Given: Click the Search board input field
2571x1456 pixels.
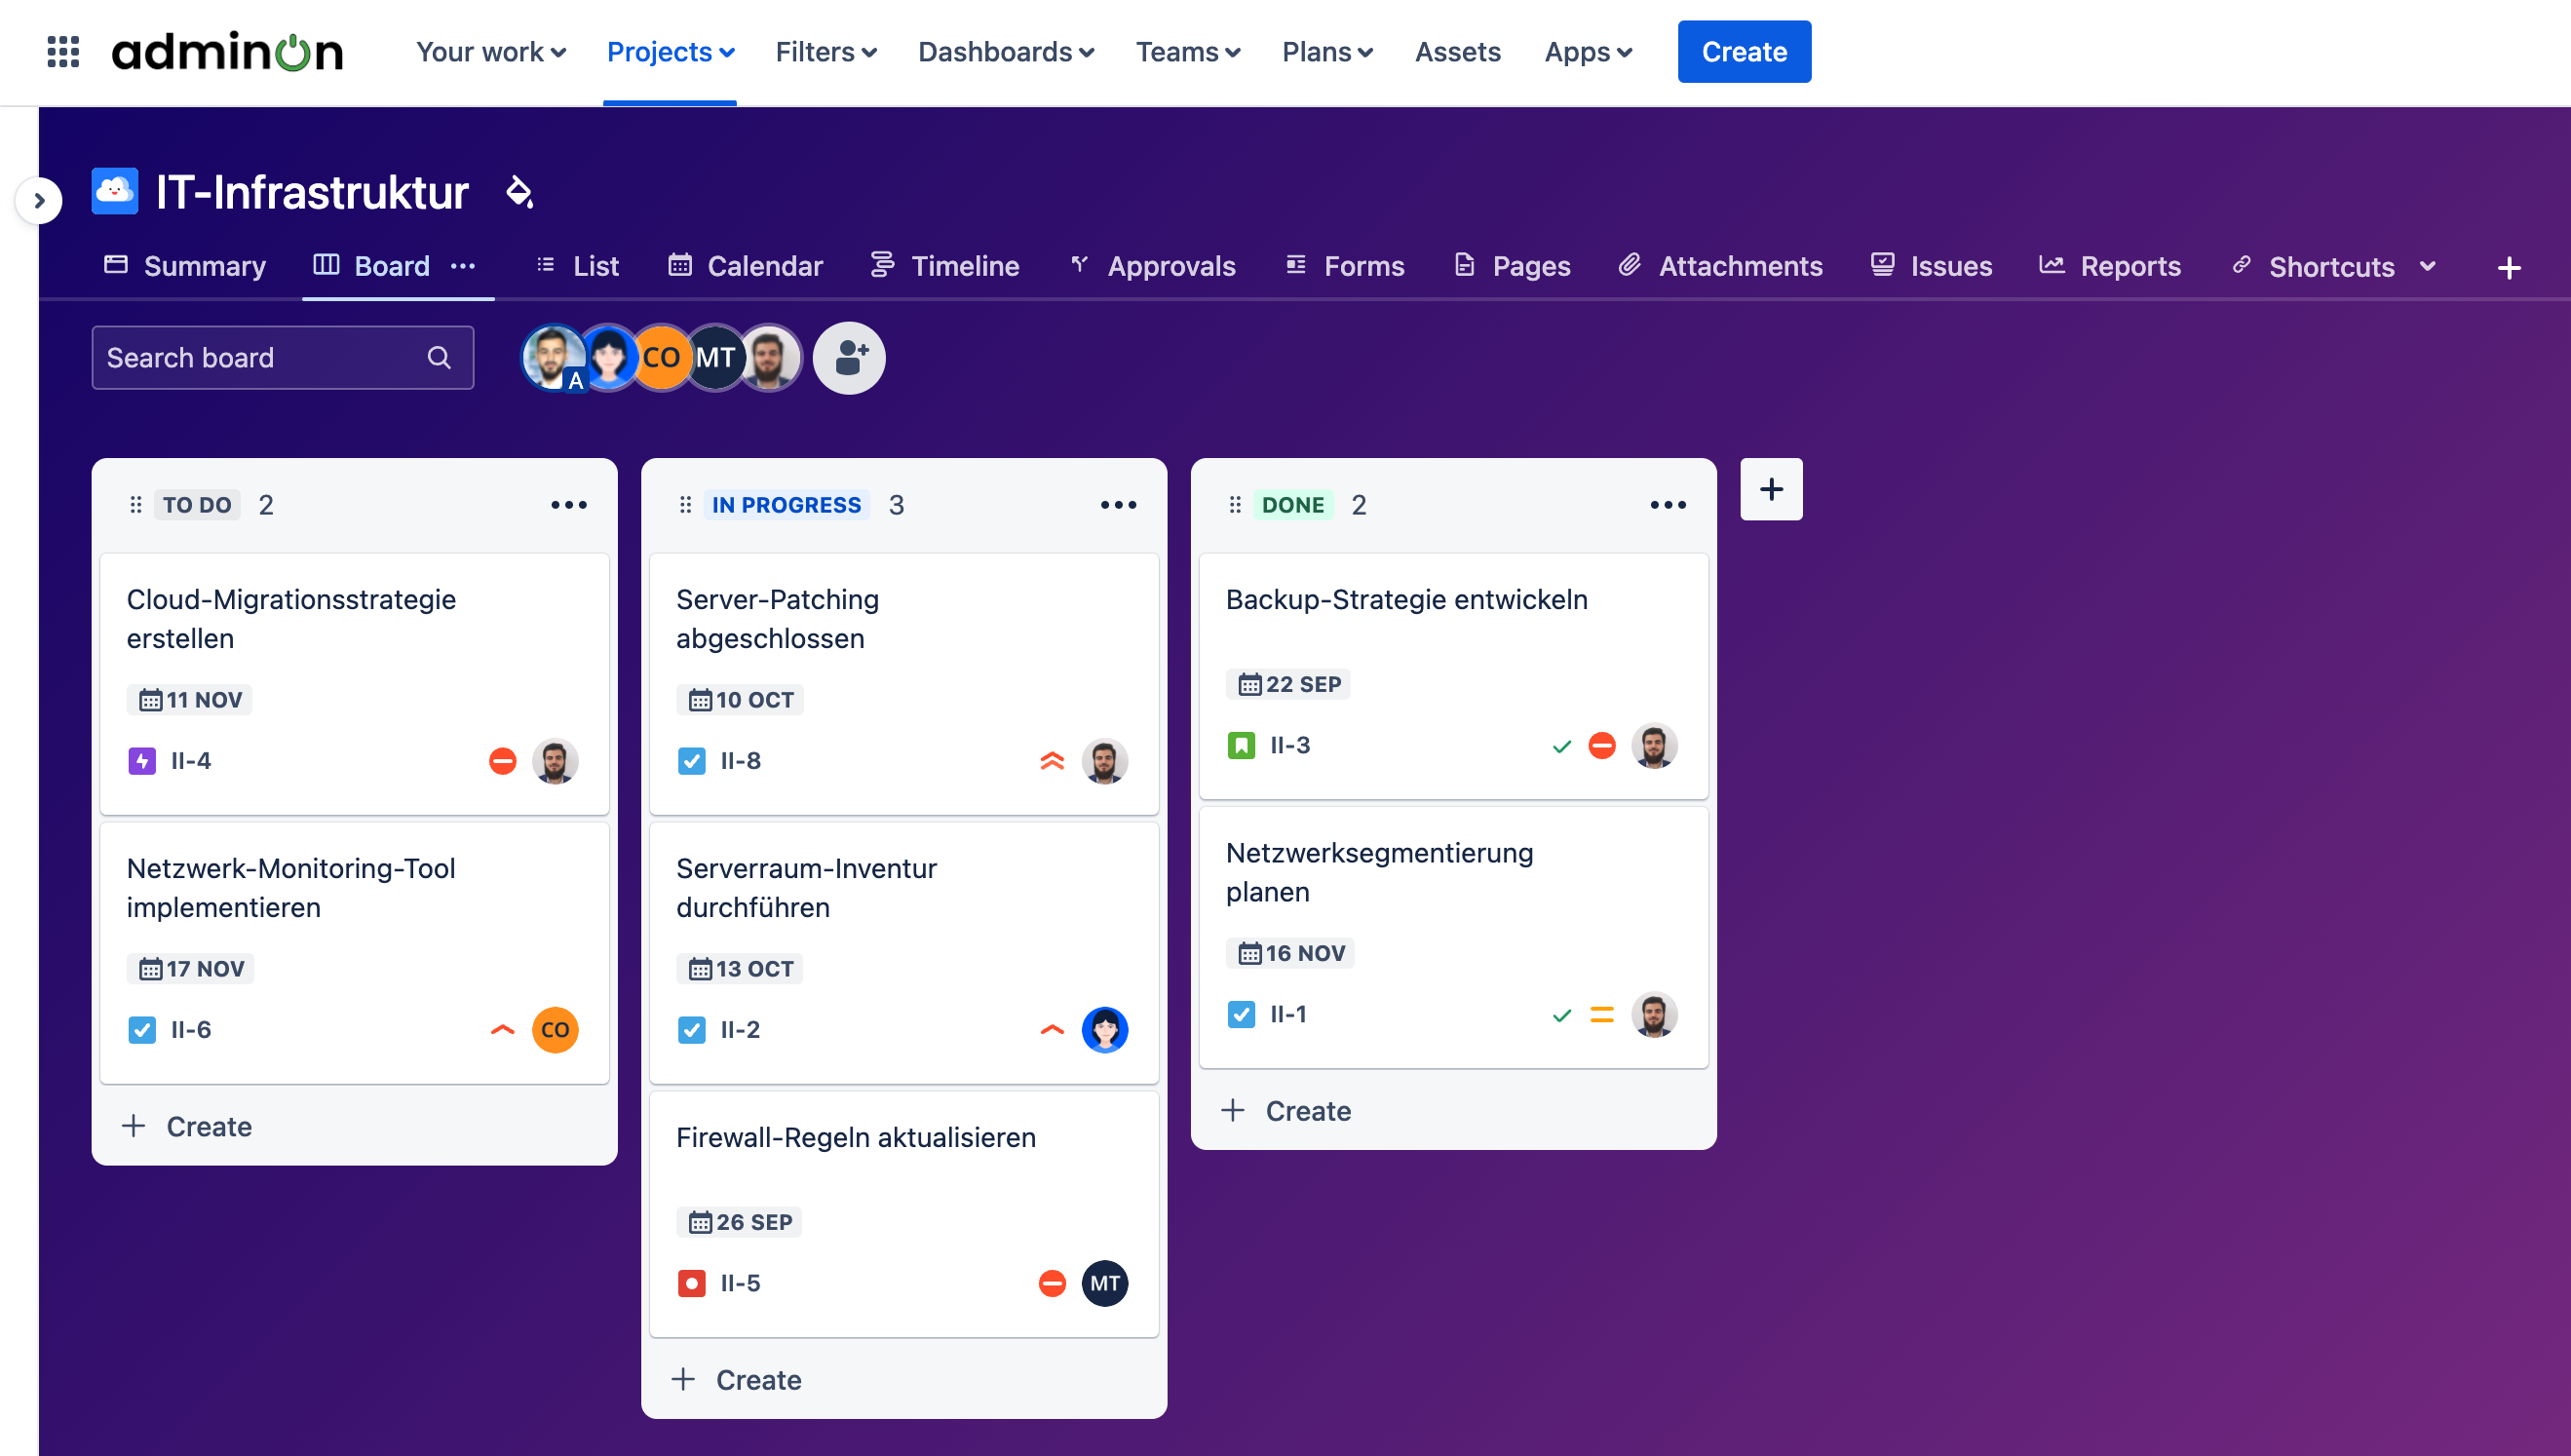Looking at the screenshot, I should (x=262, y=357).
